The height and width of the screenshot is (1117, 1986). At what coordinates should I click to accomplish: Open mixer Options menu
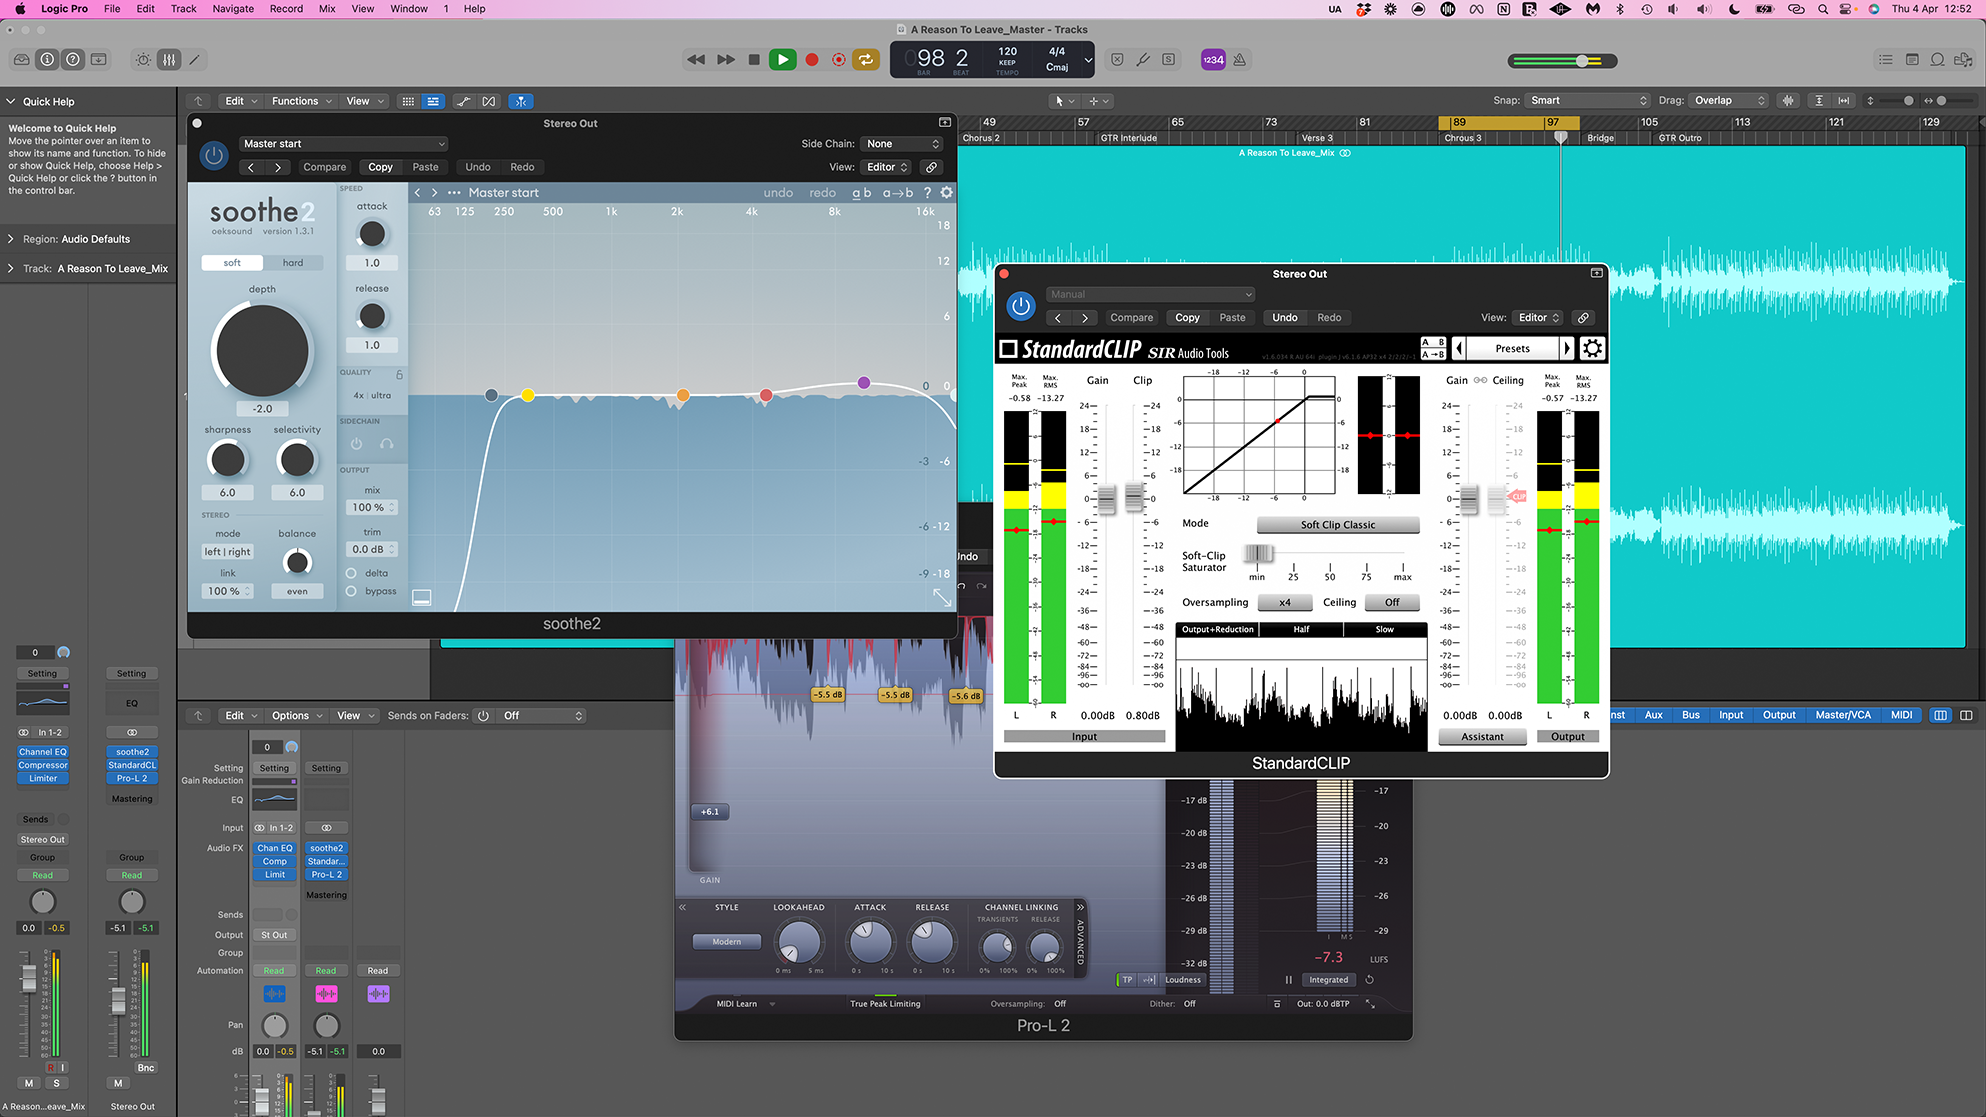[x=297, y=716]
